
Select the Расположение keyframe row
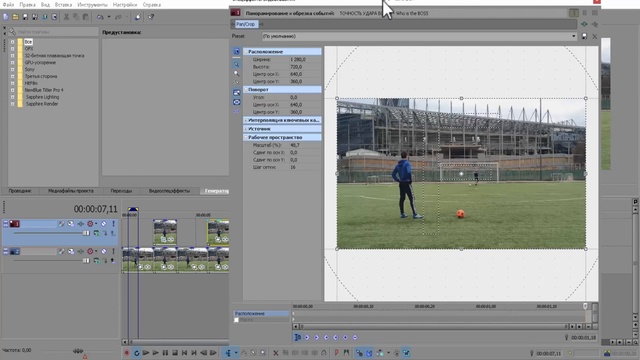click(261, 313)
